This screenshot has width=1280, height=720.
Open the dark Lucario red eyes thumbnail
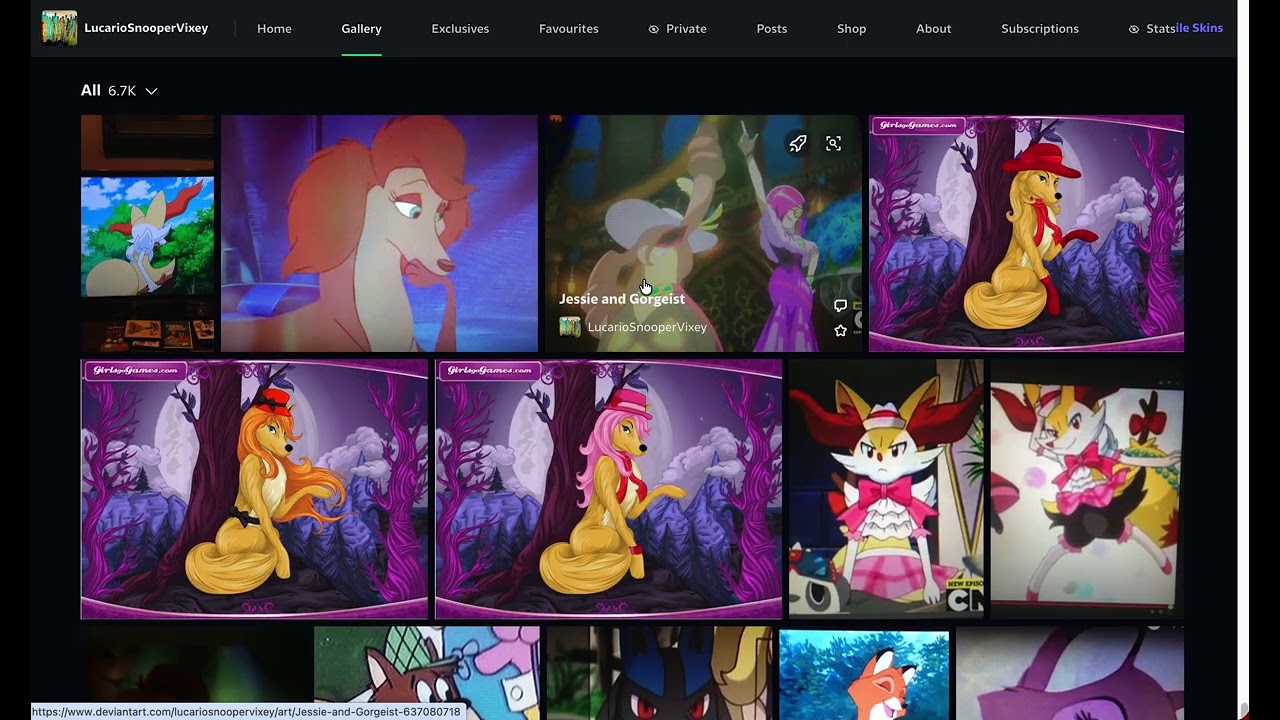tap(660, 673)
